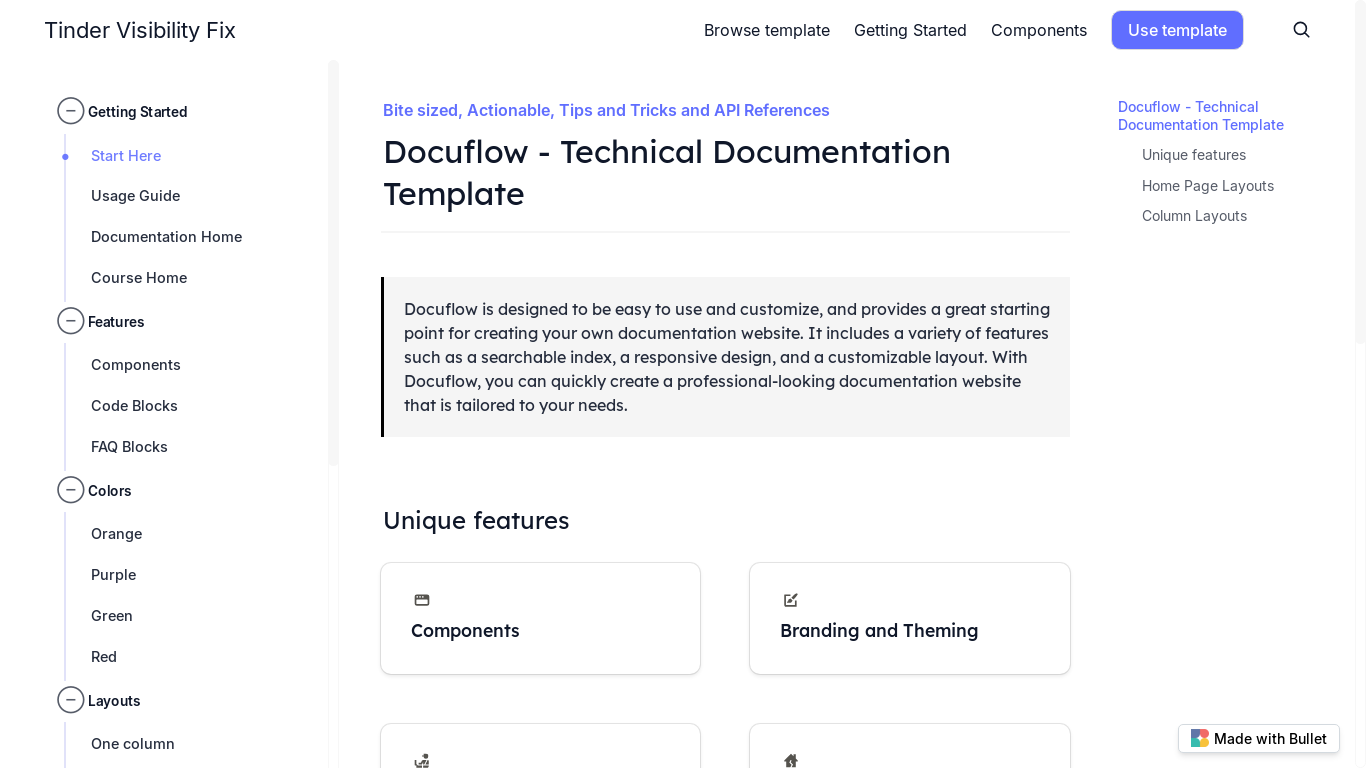
Task: Open the Orange color page
Action: [x=117, y=534]
